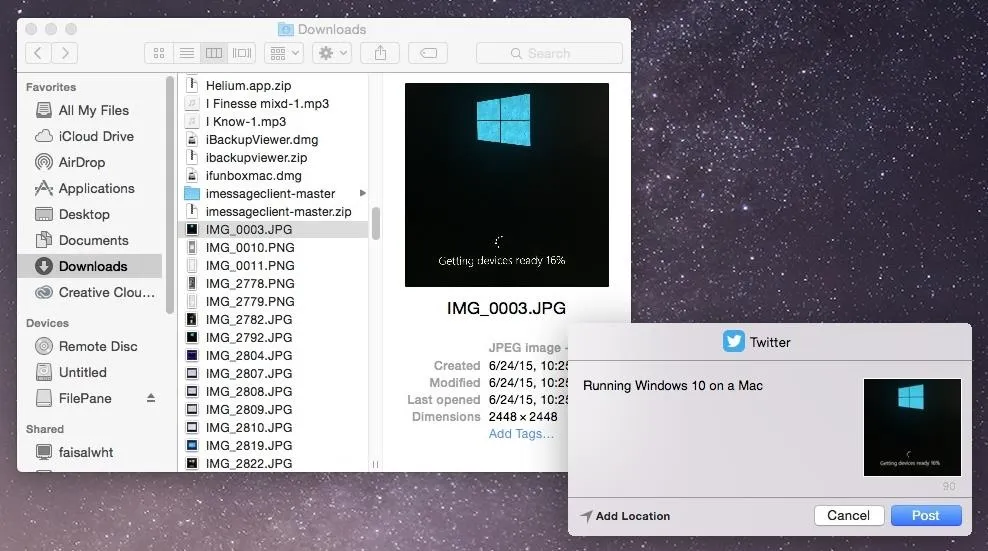This screenshot has height=551, width=988.
Task: Select faisalwht under Shared
Action: tap(90, 452)
